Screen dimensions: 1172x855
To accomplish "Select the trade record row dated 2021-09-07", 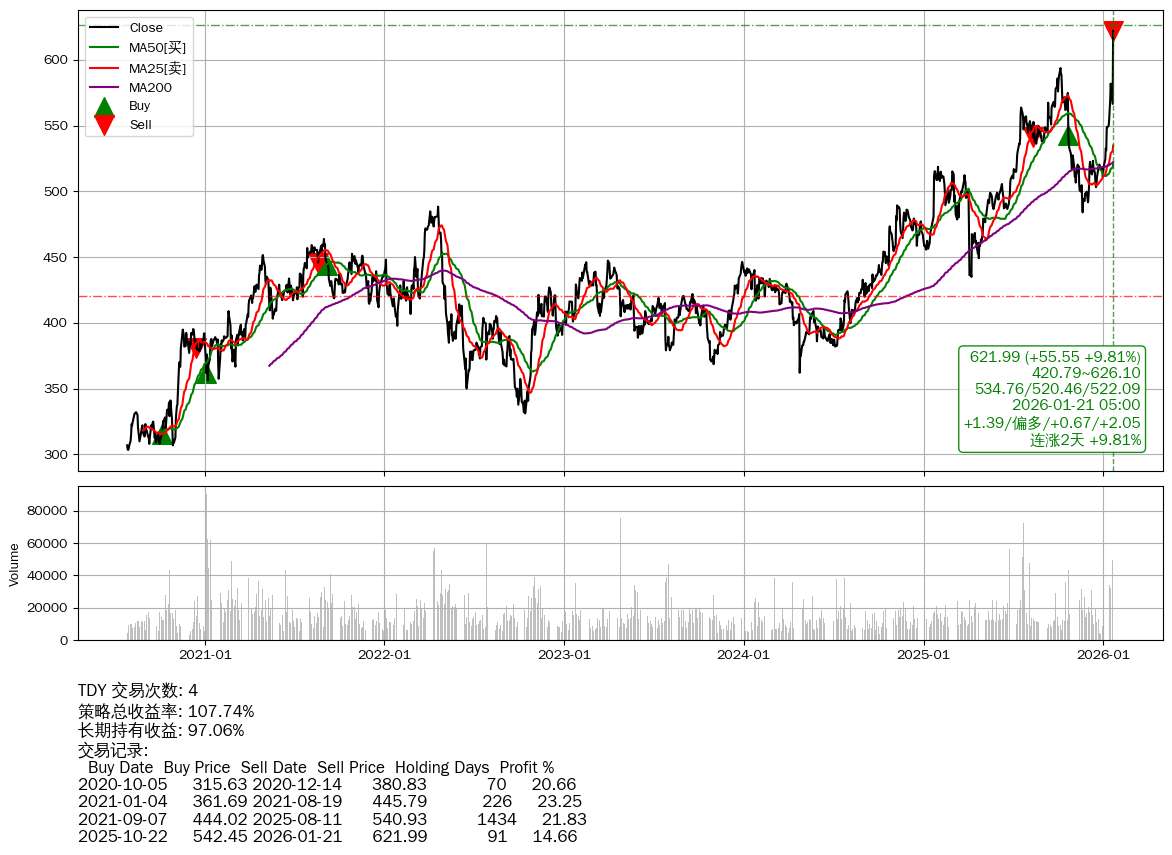I will (x=332, y=819).
